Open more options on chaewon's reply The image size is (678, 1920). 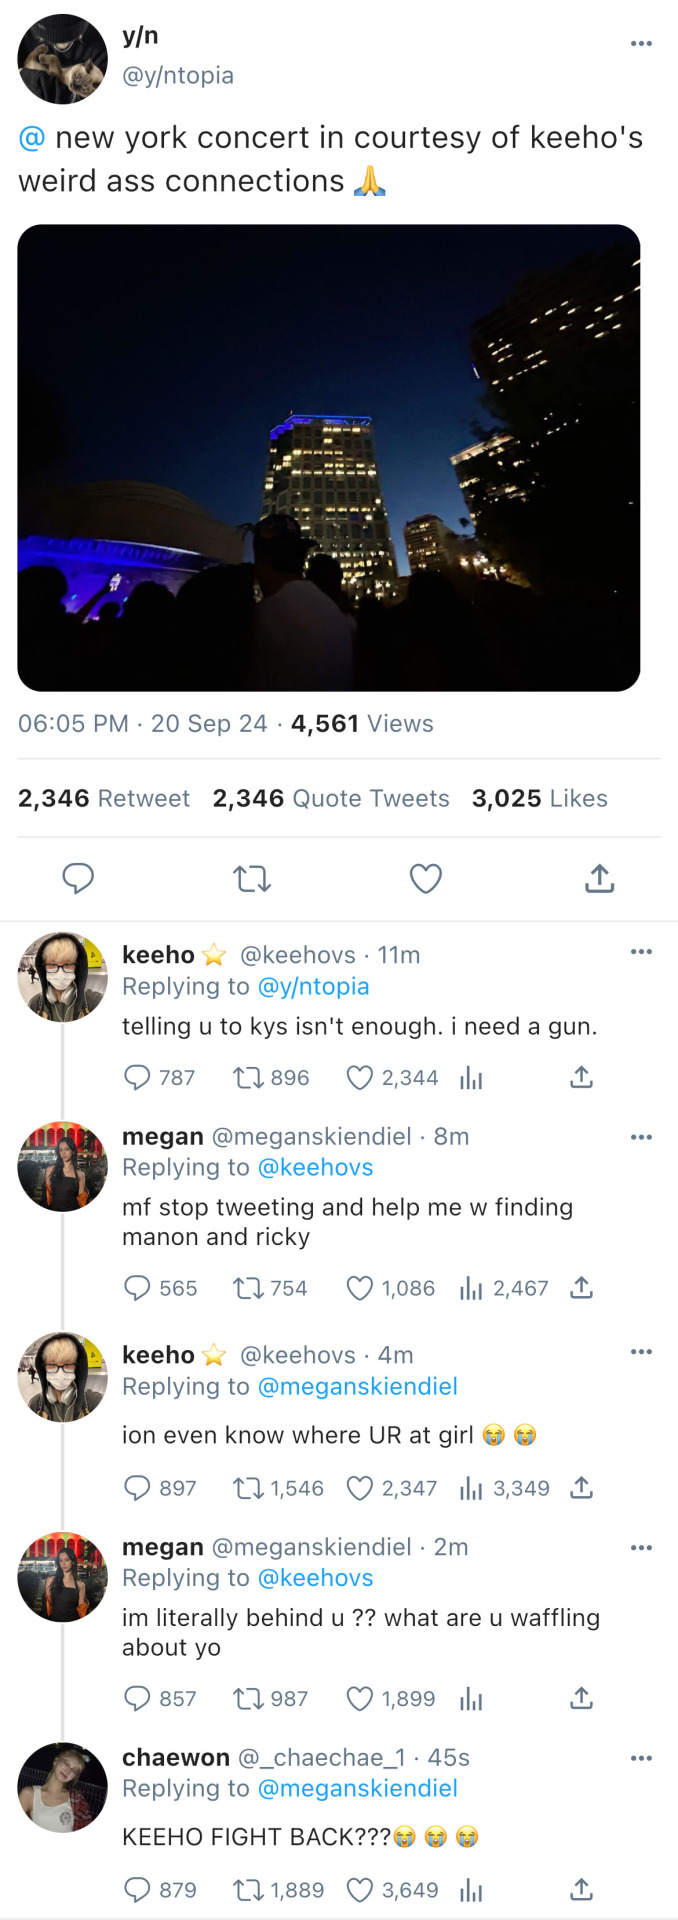pyautogui.click(x=641, y=1757)
